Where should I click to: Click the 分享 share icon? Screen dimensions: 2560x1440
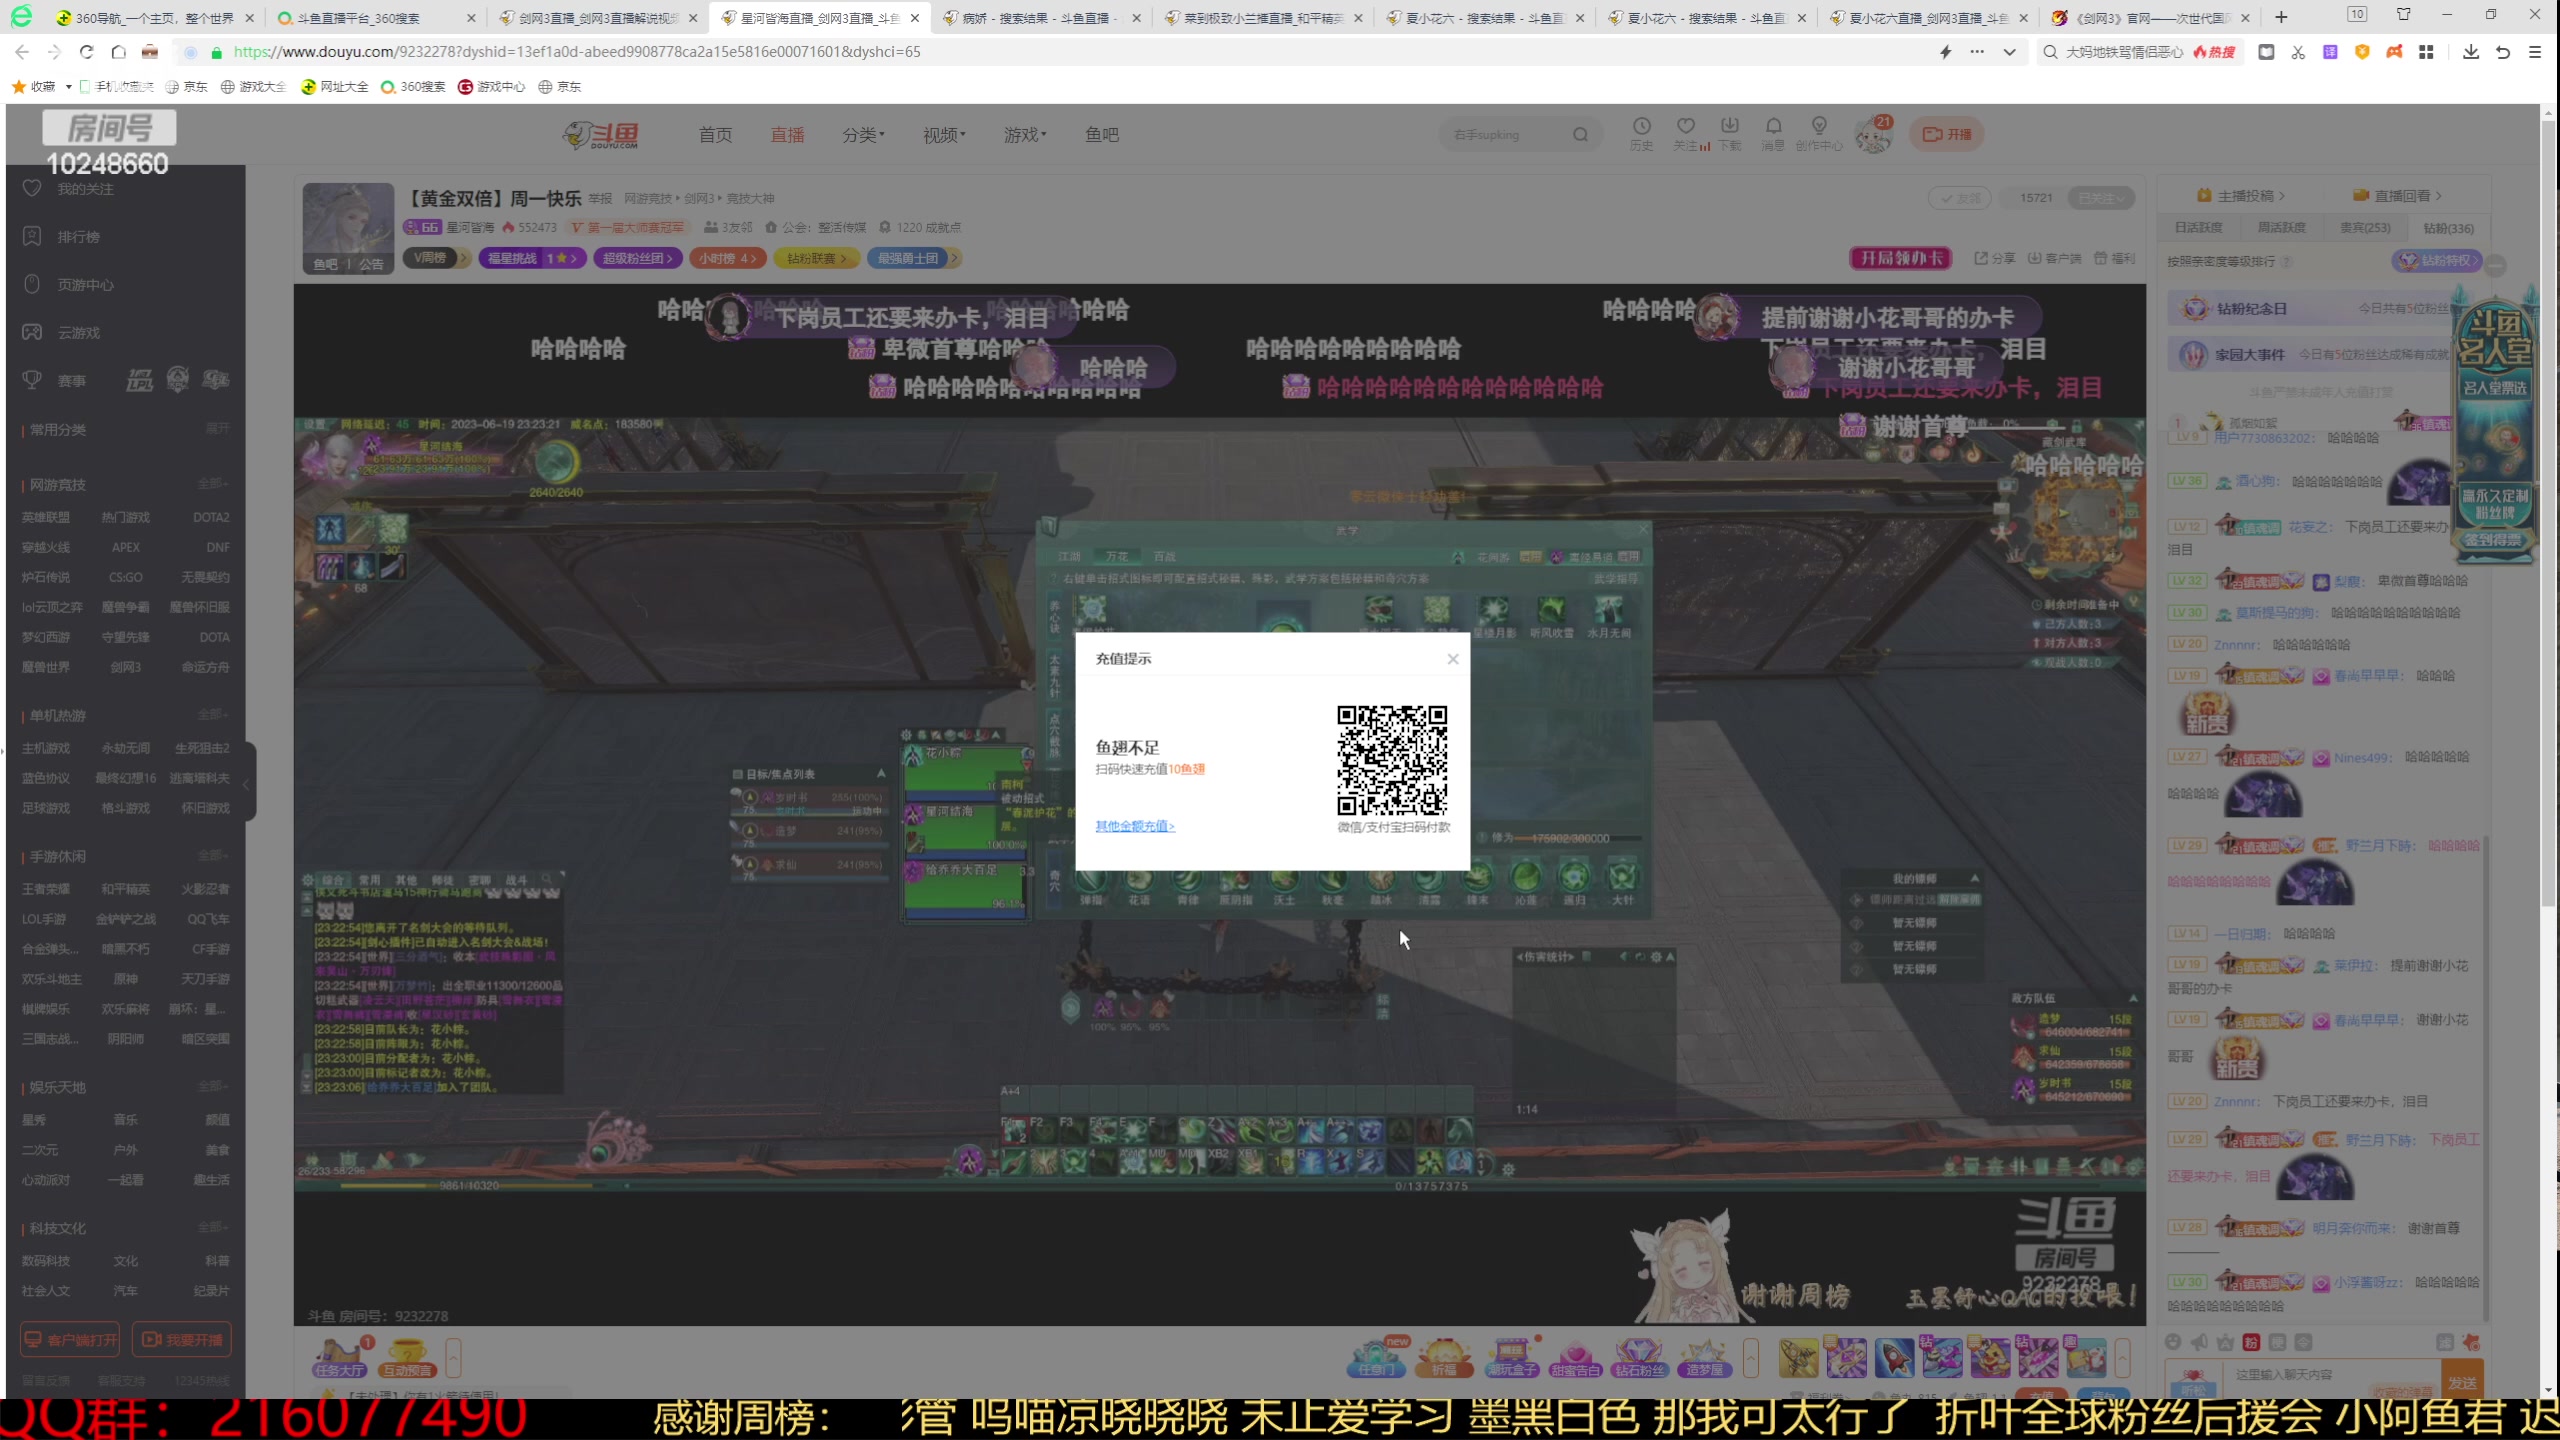pos(1995,258)
